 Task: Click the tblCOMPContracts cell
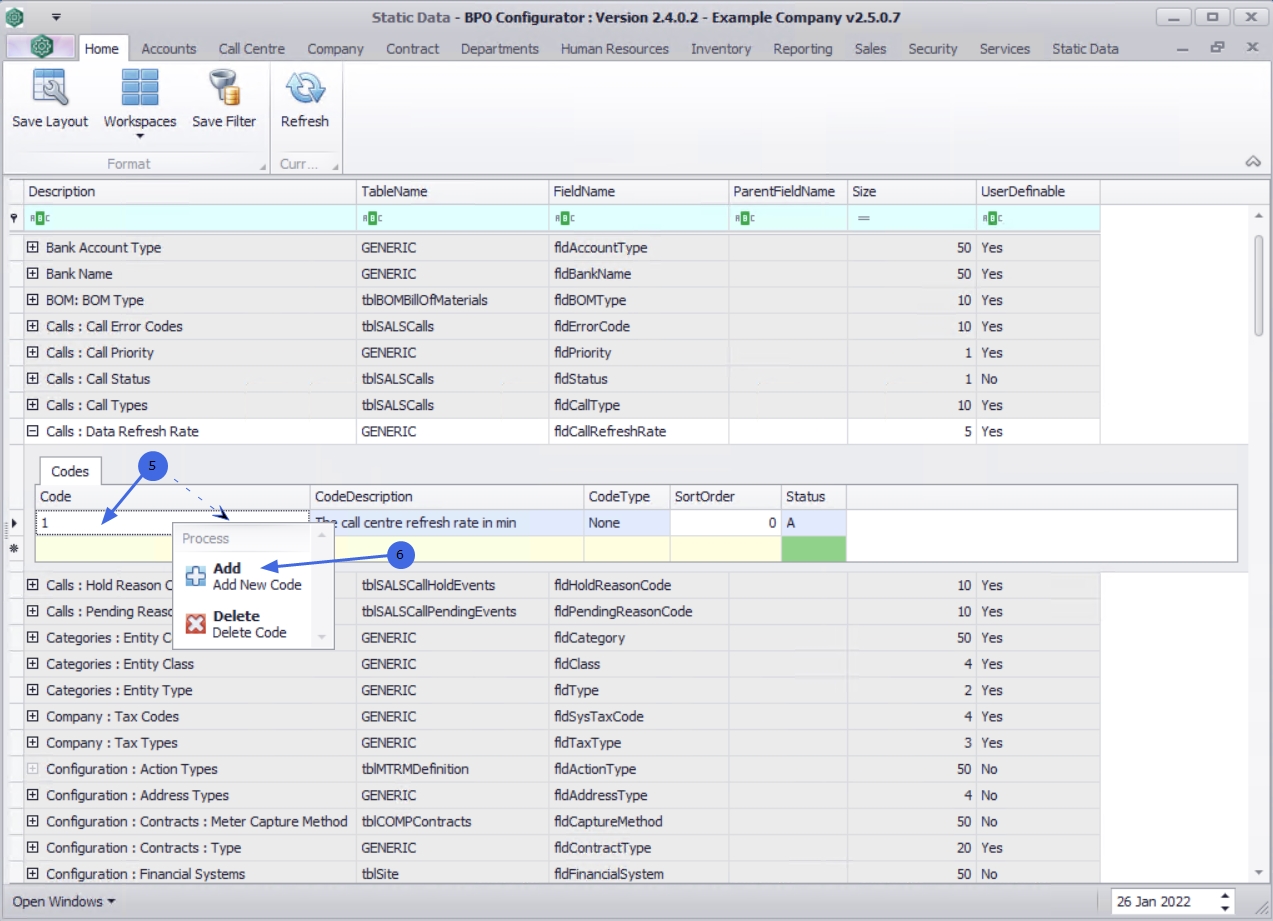tap(452, 821)
